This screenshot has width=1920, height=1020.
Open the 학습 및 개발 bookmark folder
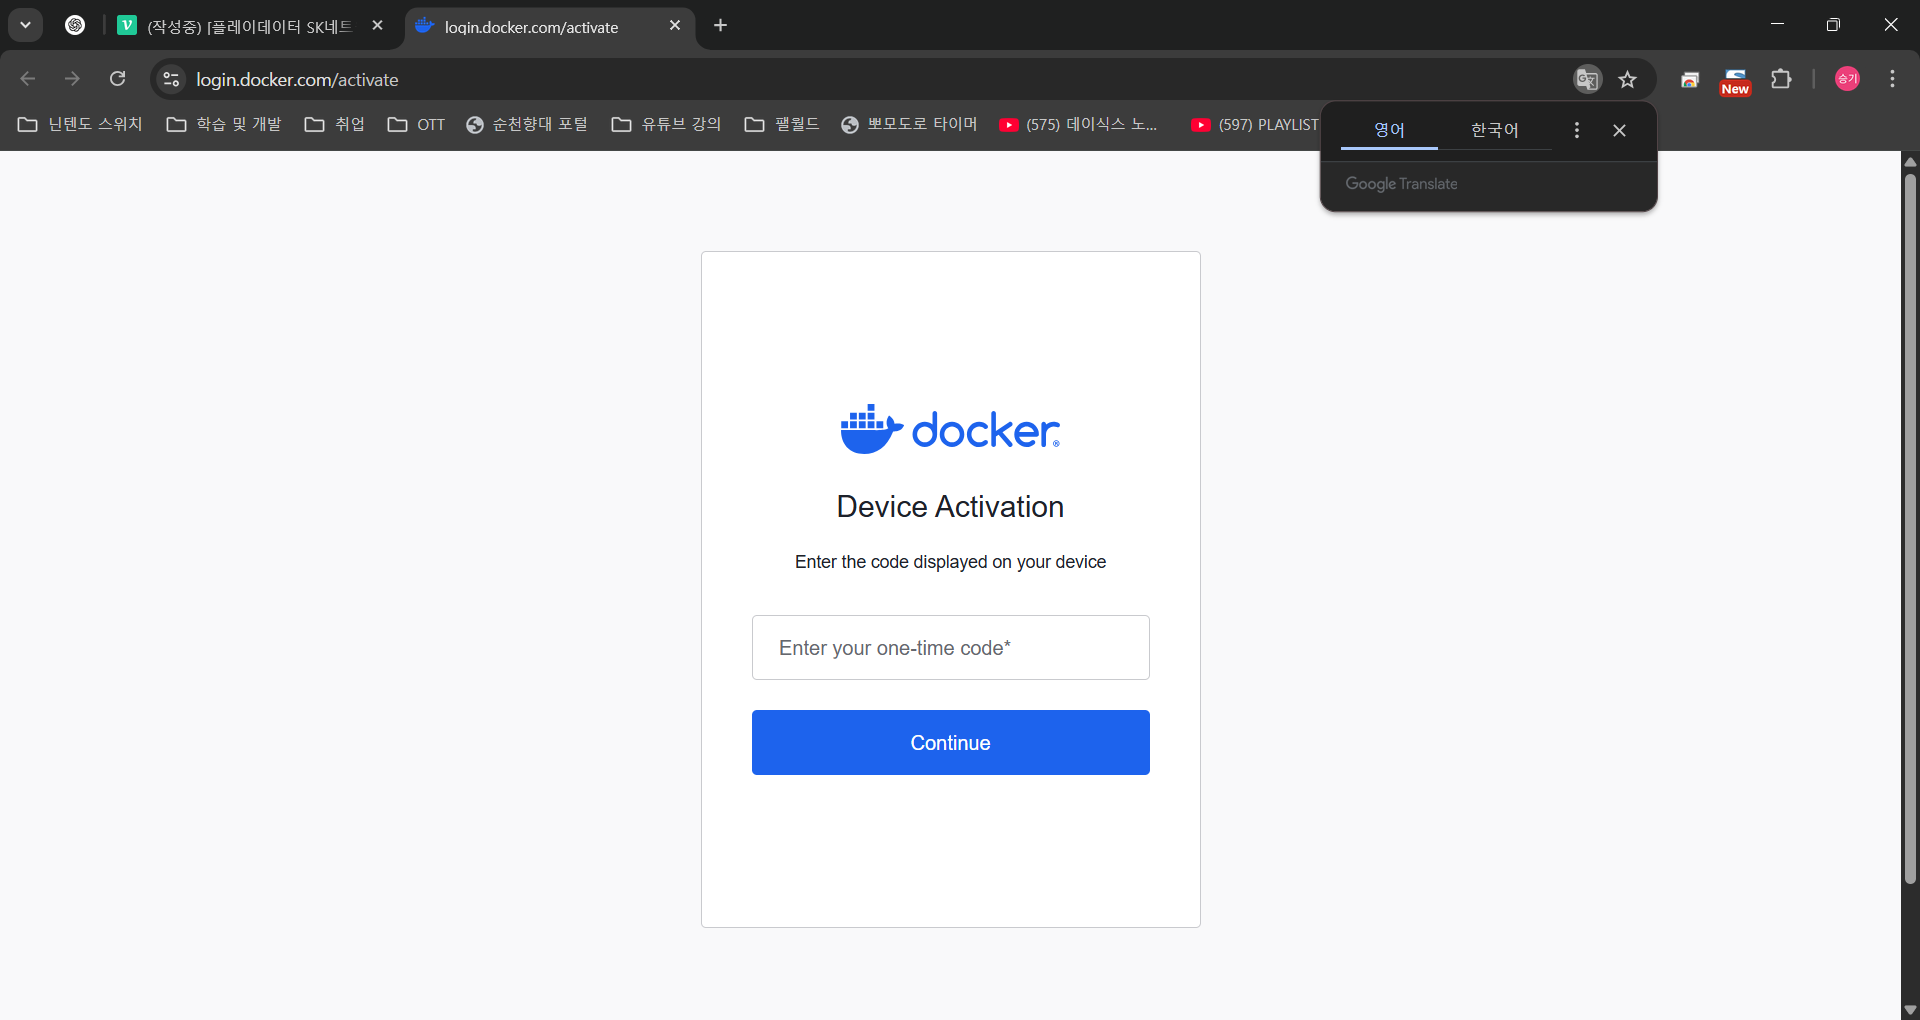[224, 124]
